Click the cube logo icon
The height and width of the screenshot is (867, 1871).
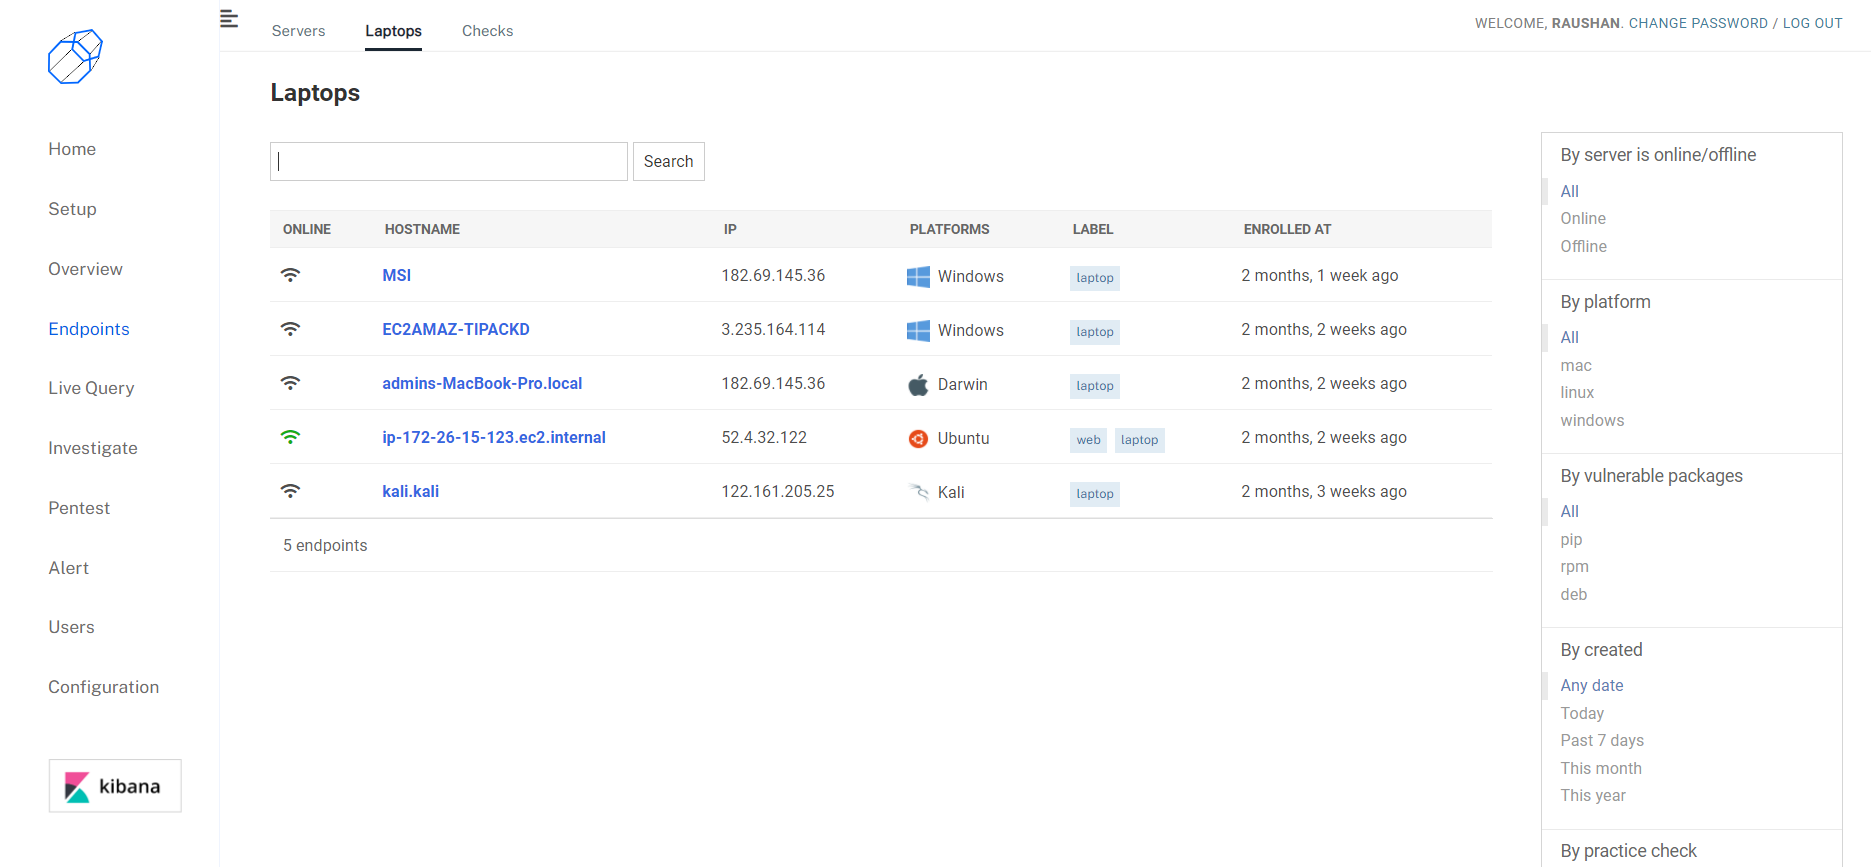(x=75, y=57)
